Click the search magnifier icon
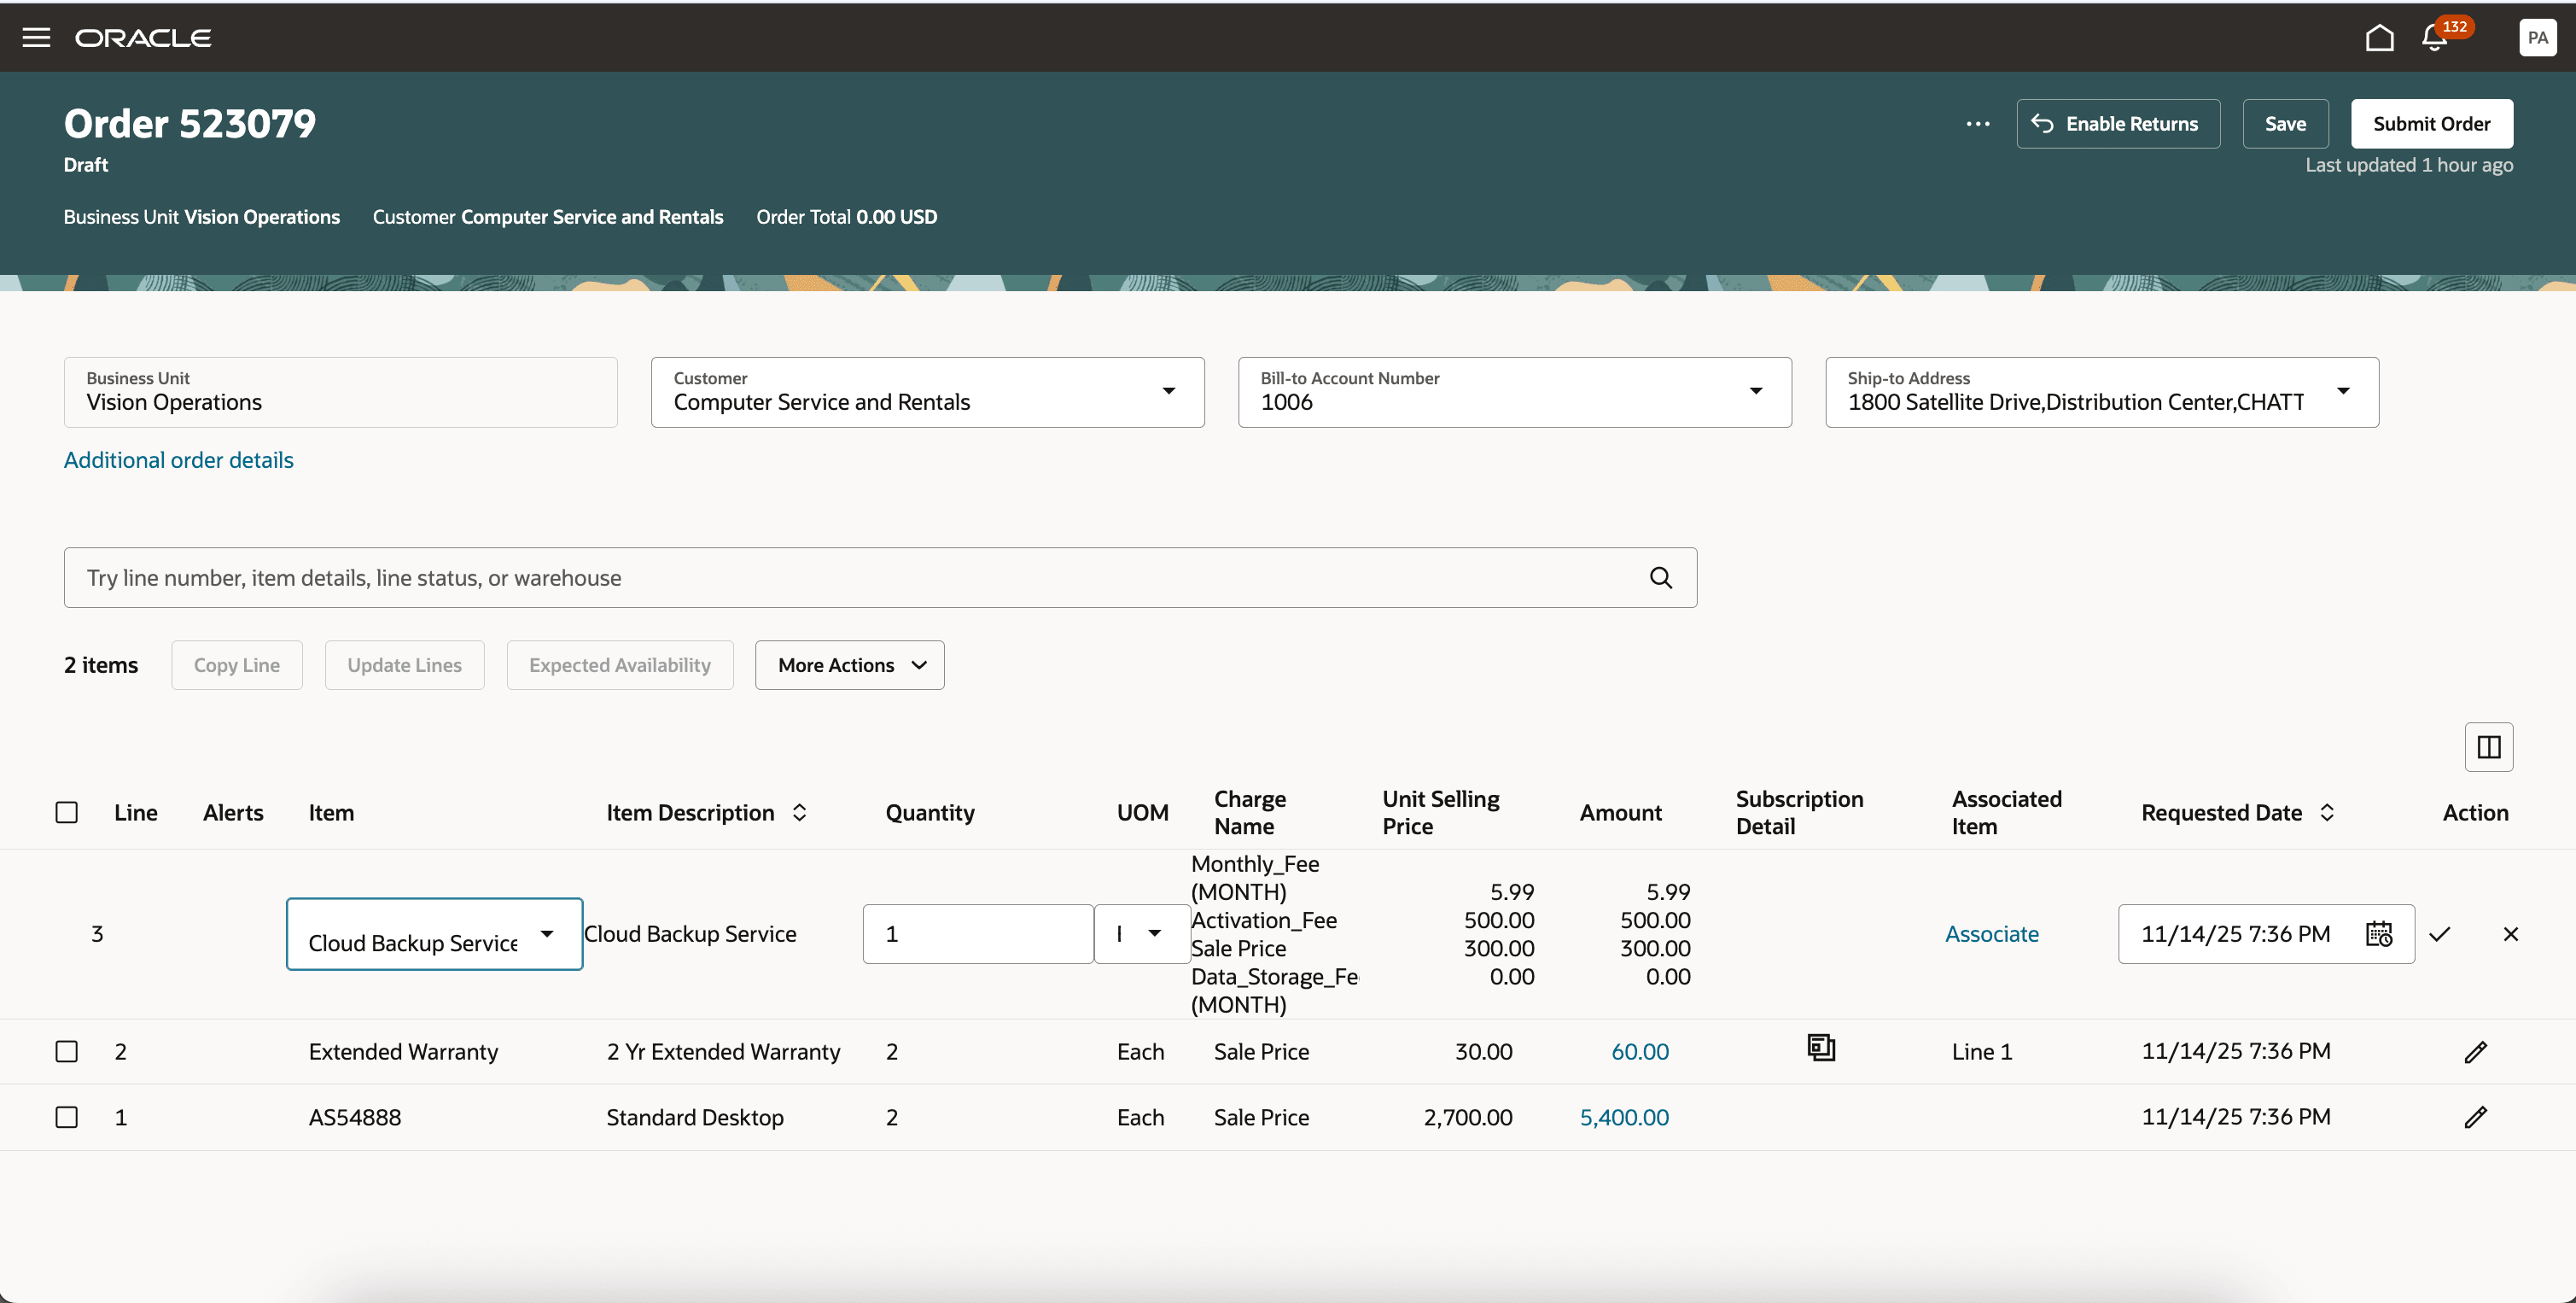Screen dimensions: 2576x1303 click(x=1660, y=578)
